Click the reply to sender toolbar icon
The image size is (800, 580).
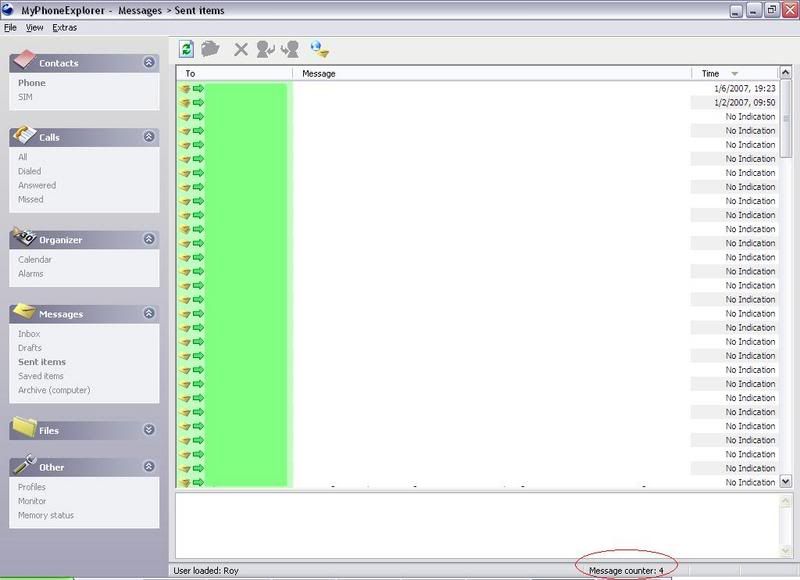coord(265,49)
